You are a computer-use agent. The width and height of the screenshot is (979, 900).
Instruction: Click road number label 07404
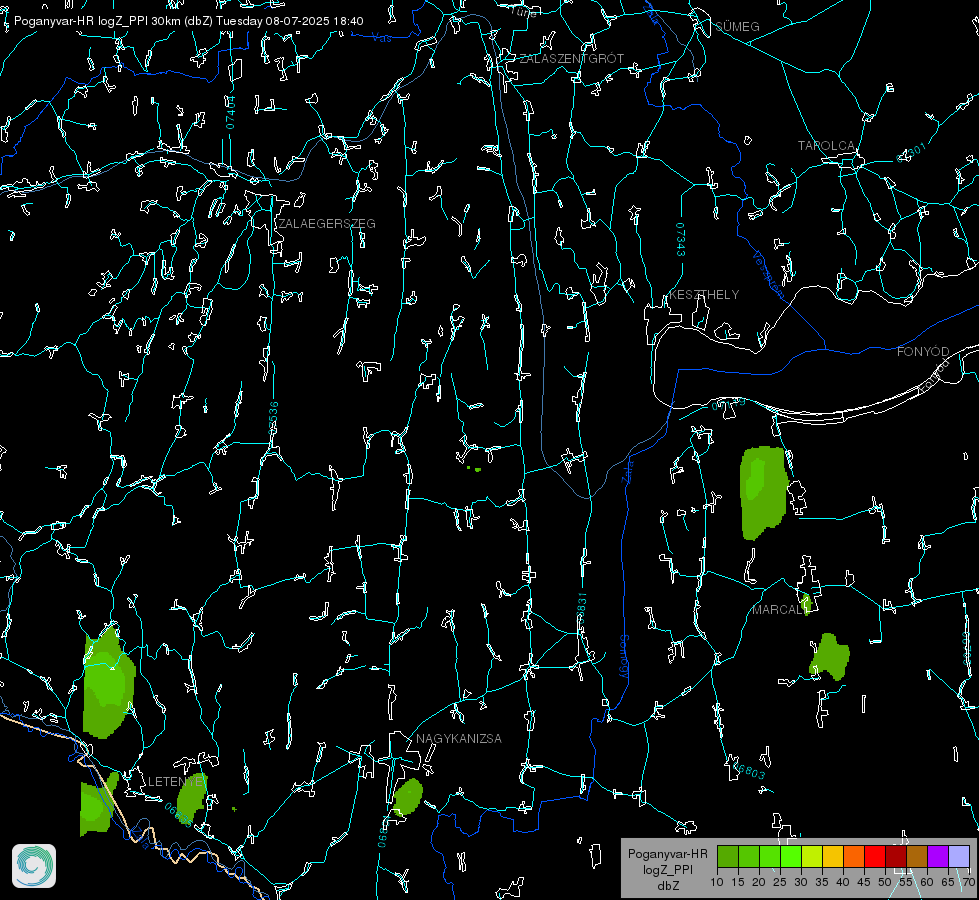tap(230, 113)
